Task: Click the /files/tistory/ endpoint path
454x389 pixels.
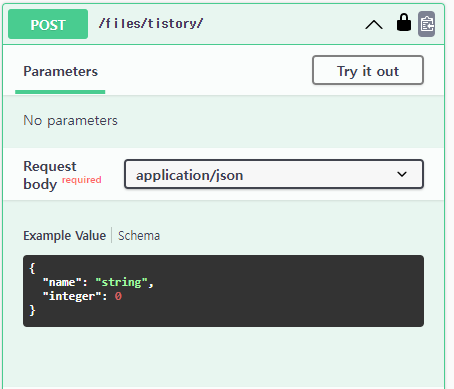Action: (x=151, y=24)
